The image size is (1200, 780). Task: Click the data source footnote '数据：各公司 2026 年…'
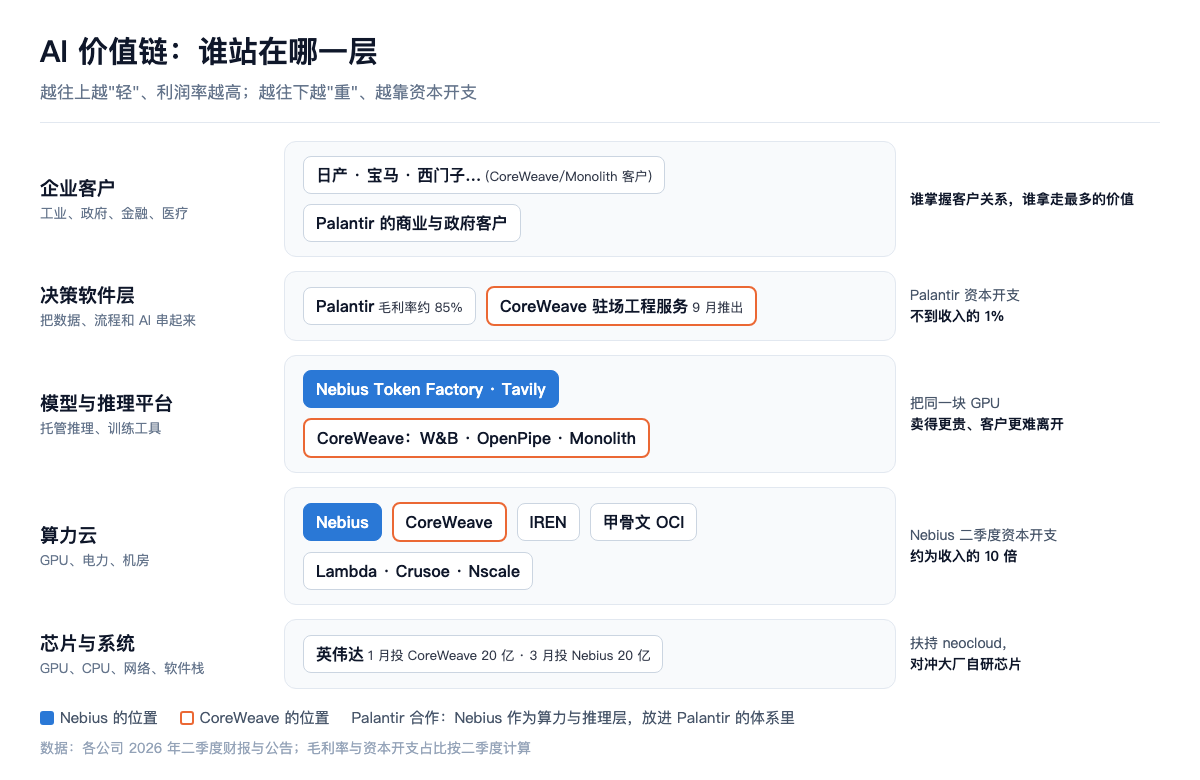(x=285, y=748)
